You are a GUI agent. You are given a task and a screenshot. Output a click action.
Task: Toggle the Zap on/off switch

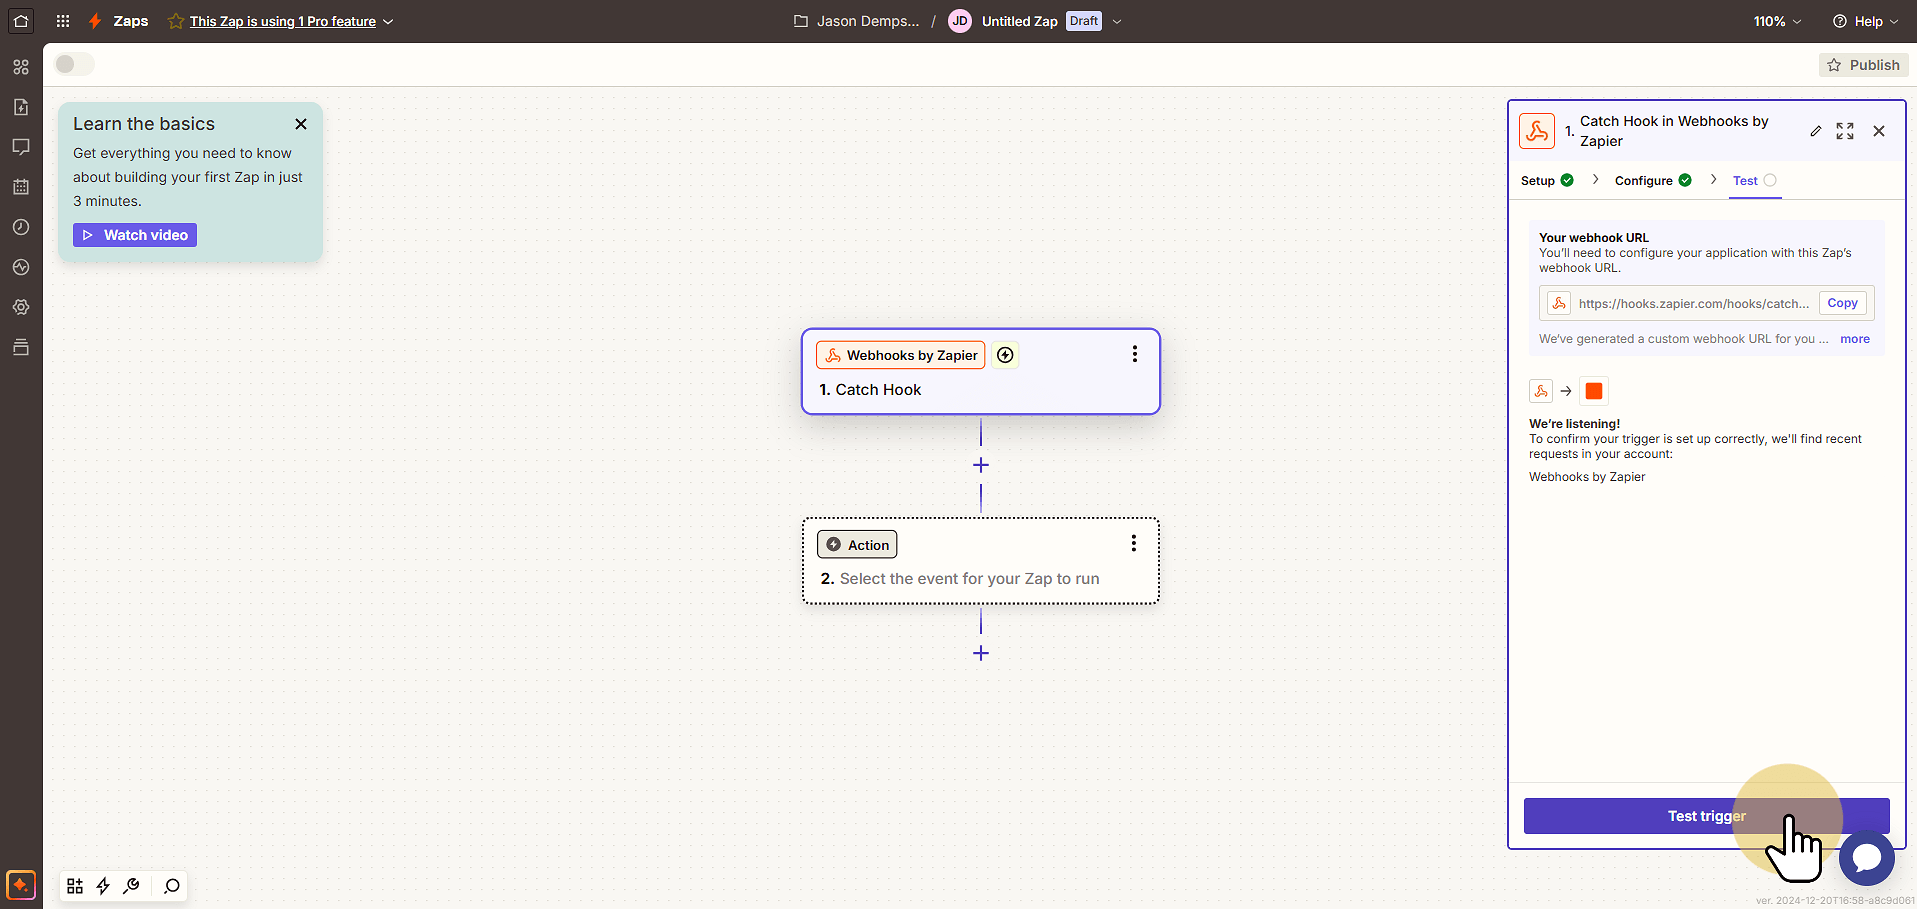74,64
